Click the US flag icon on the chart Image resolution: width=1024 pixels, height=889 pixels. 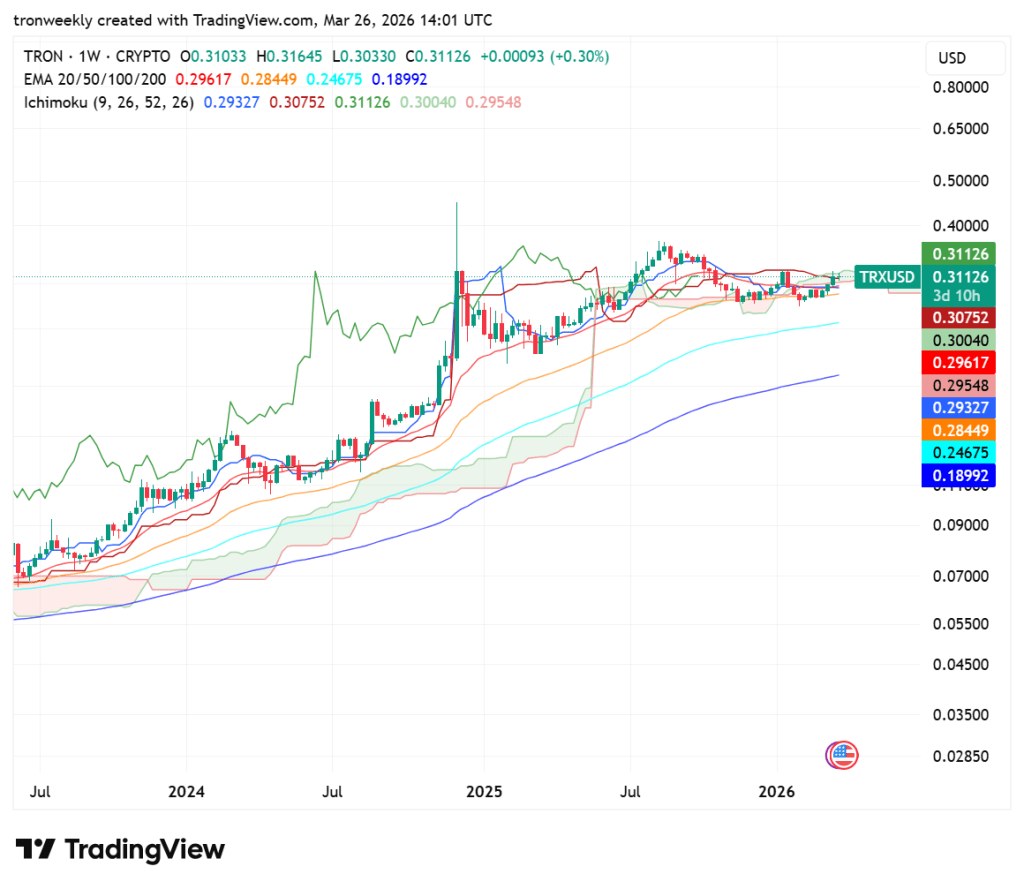(841, 755)
